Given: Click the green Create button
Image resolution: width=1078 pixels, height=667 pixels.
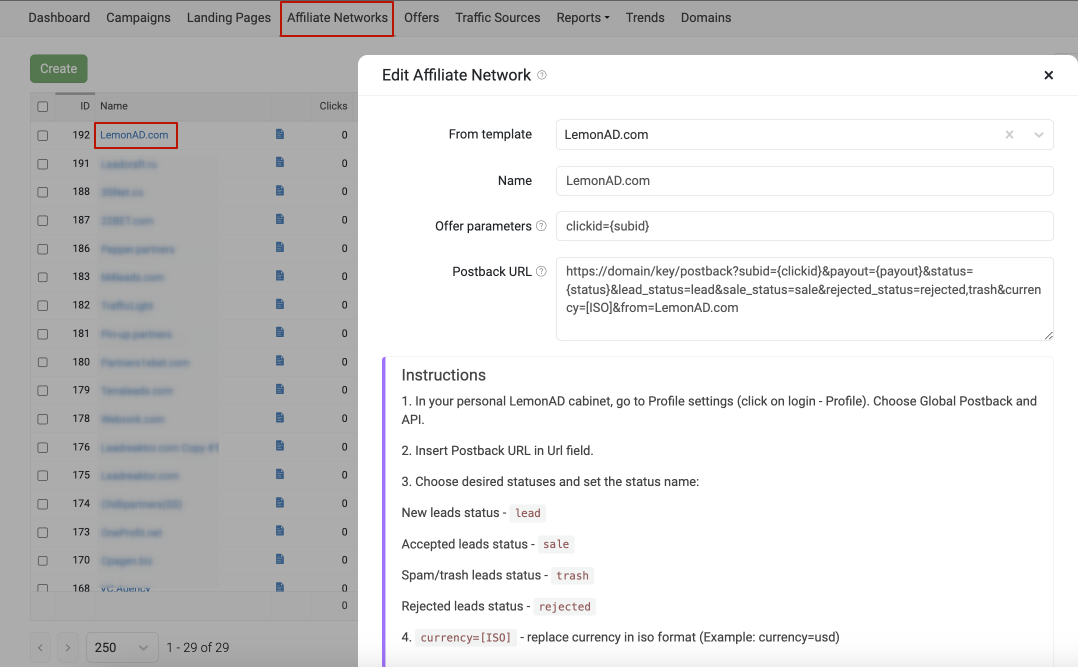Looking at the screenshot, I should click(58, 69).
